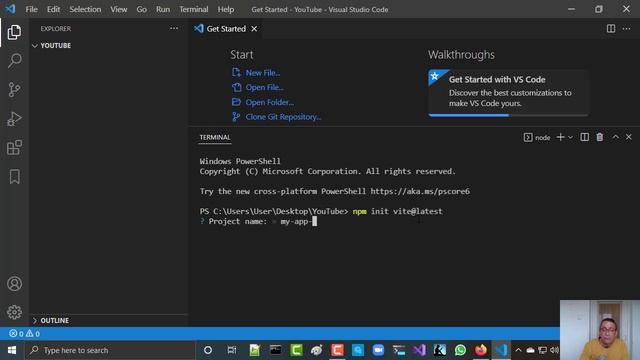Open Explorer views and more actions ellipsis
The height and width of the screenshot is (360, 640).
click(174, 29)
